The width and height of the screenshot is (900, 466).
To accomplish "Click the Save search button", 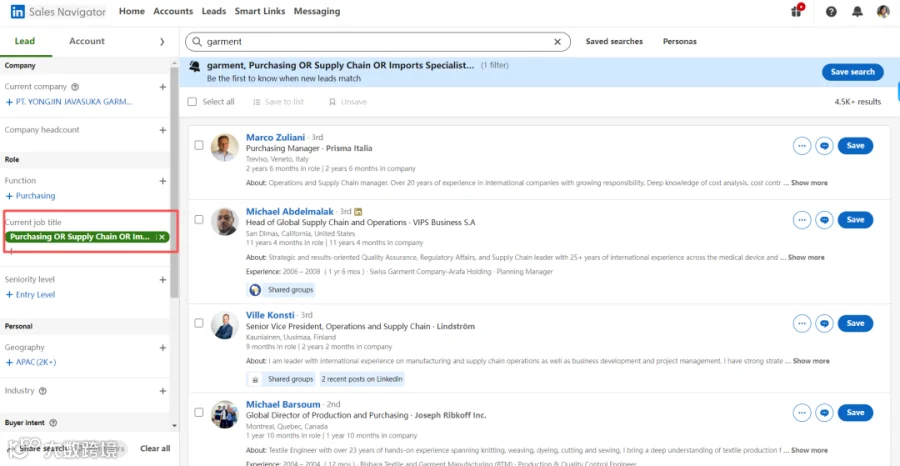I will [x=853, y=72].
